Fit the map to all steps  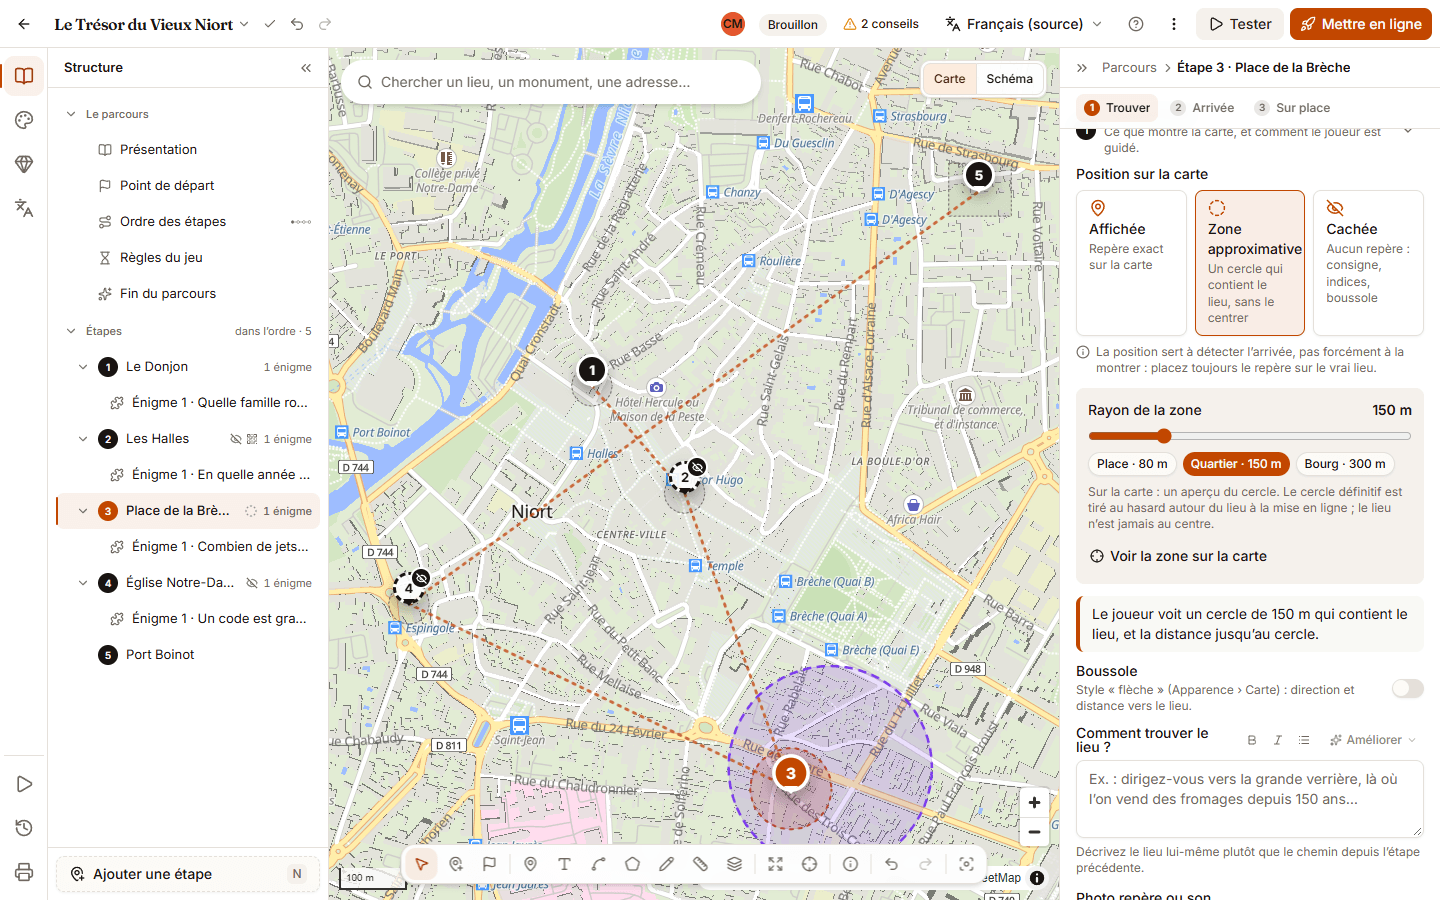[775, 864]
